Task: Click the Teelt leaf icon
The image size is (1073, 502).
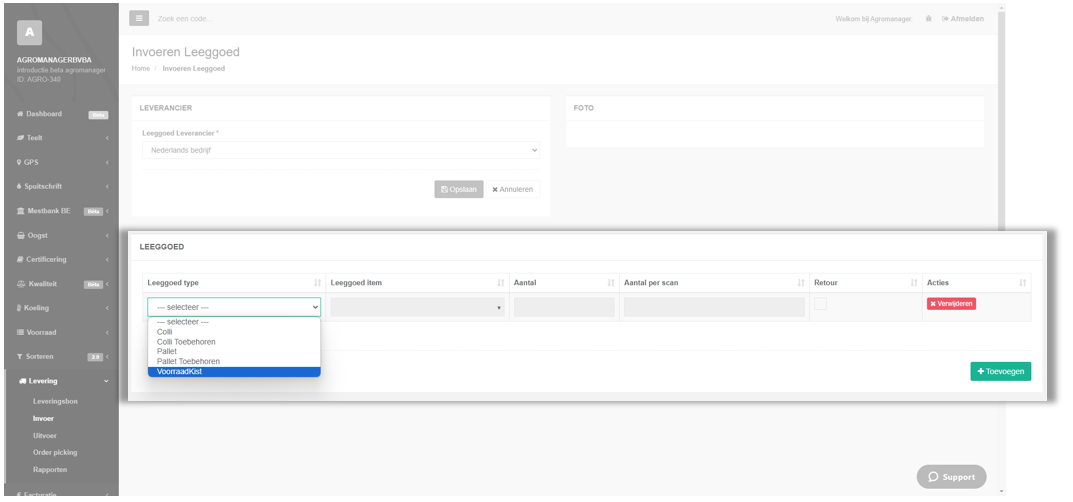Action: coord(21,138)
